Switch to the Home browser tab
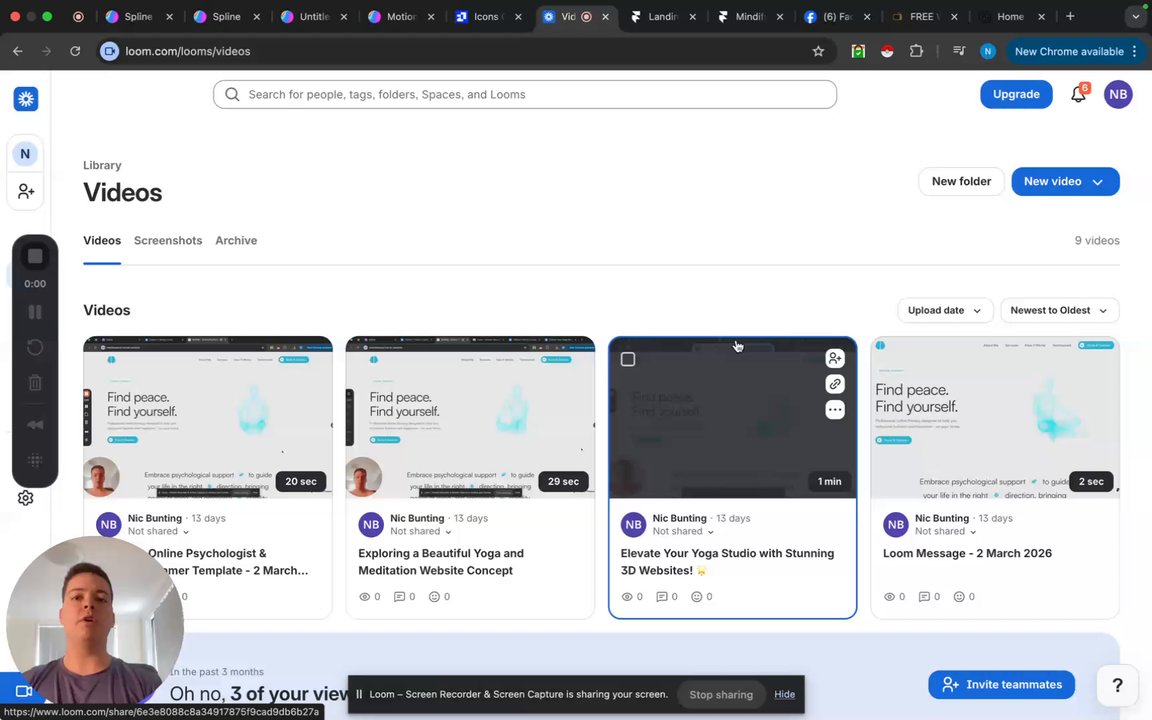 tap(1011, 16)
